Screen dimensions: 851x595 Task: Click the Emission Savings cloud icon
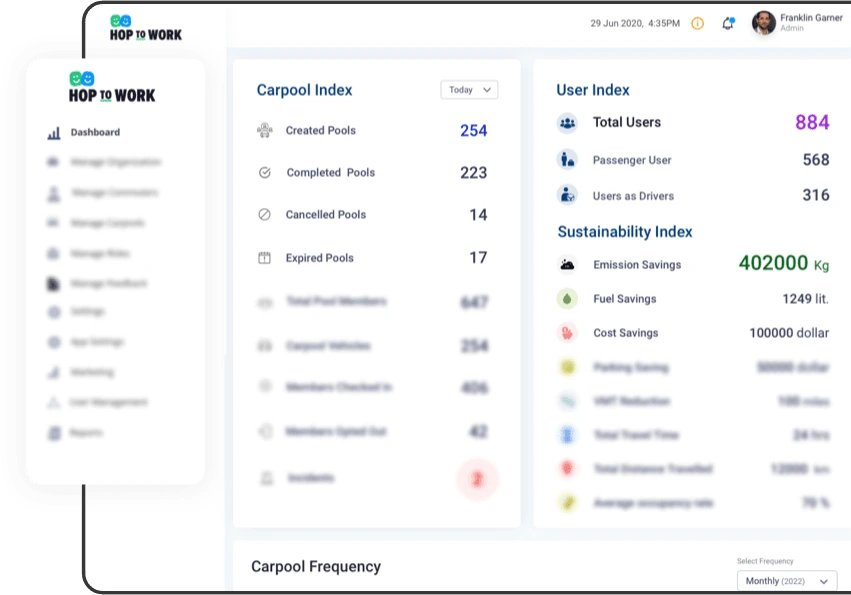coord(567,265)
